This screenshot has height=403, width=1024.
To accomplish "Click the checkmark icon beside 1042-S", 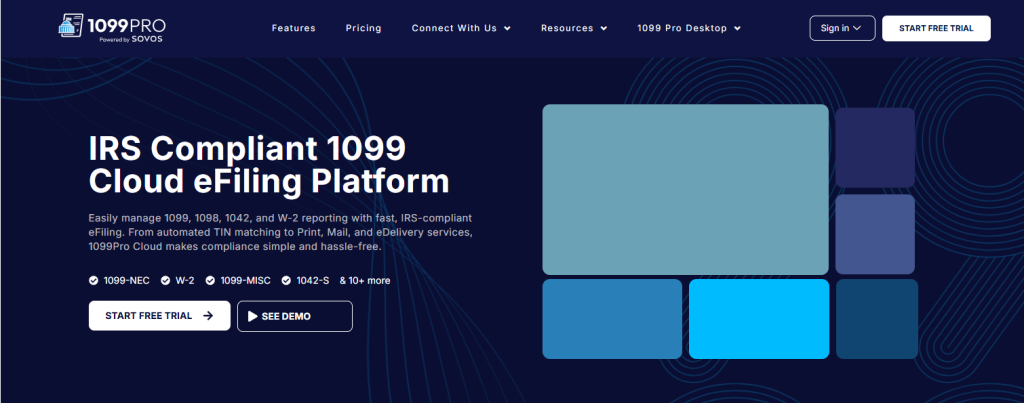I will click(x=286, y=281).
